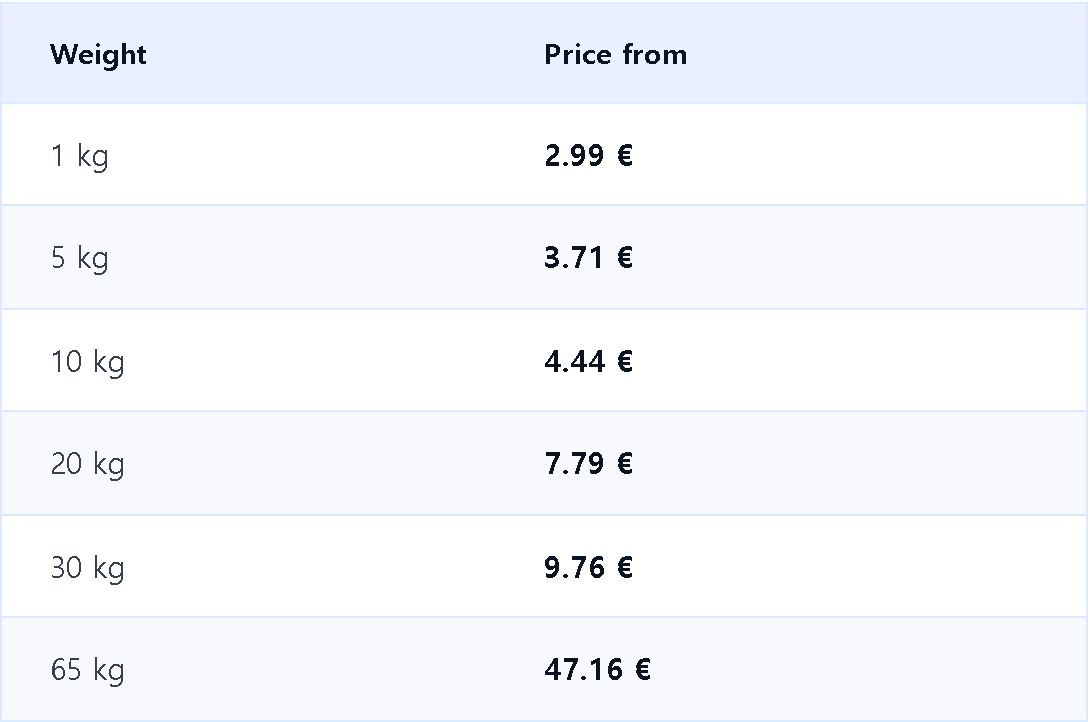The image size is (1088, 722).
Task: Click the Weight column header
Action: coord(98,55)
